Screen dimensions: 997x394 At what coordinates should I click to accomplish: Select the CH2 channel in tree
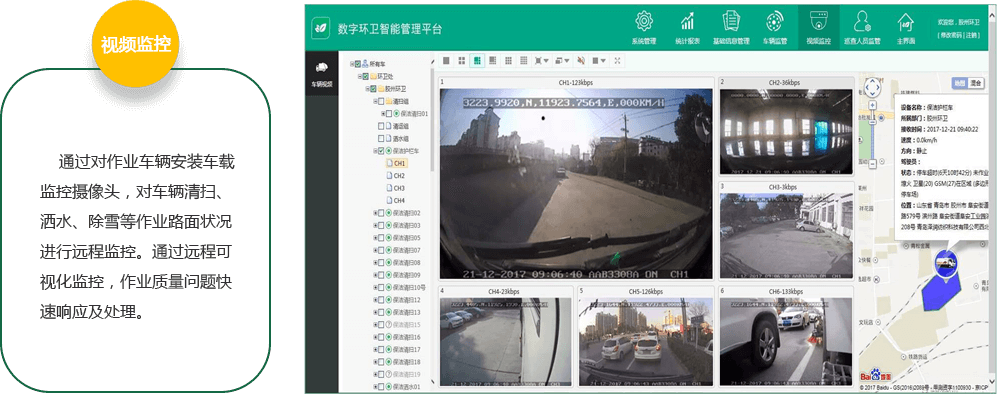coord(399,176)
